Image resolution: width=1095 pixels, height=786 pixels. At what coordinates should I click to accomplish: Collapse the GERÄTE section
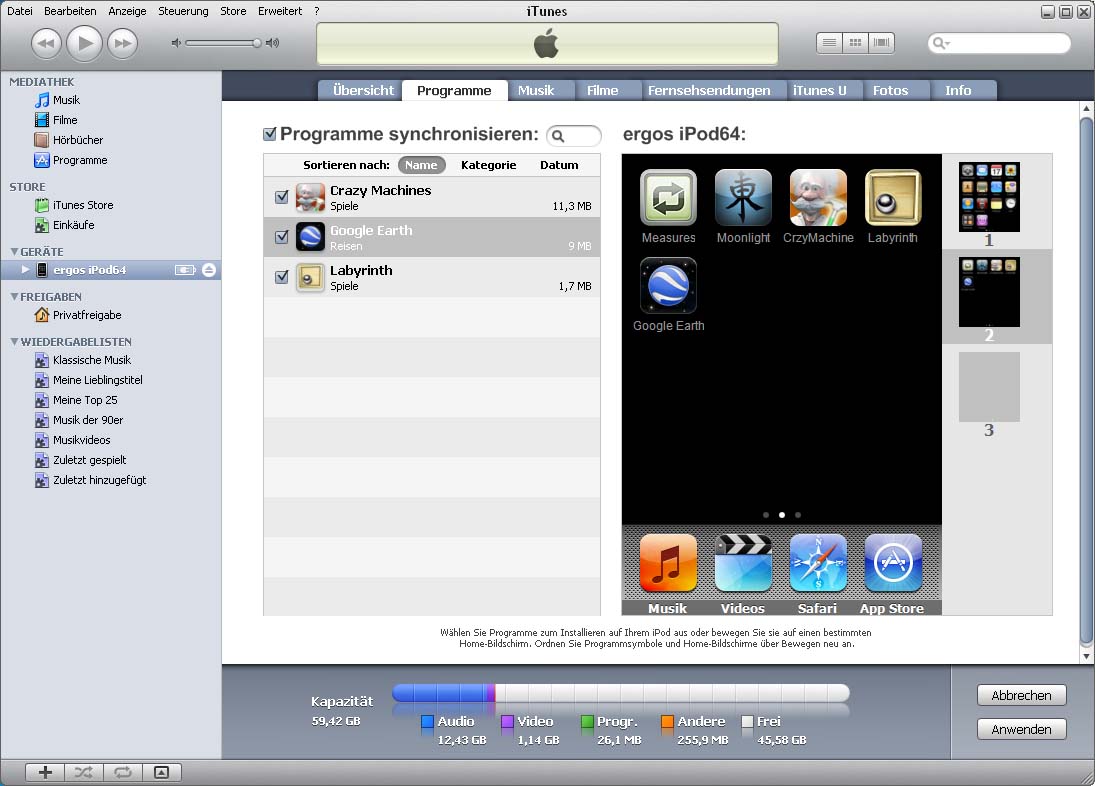pos(14,251)
